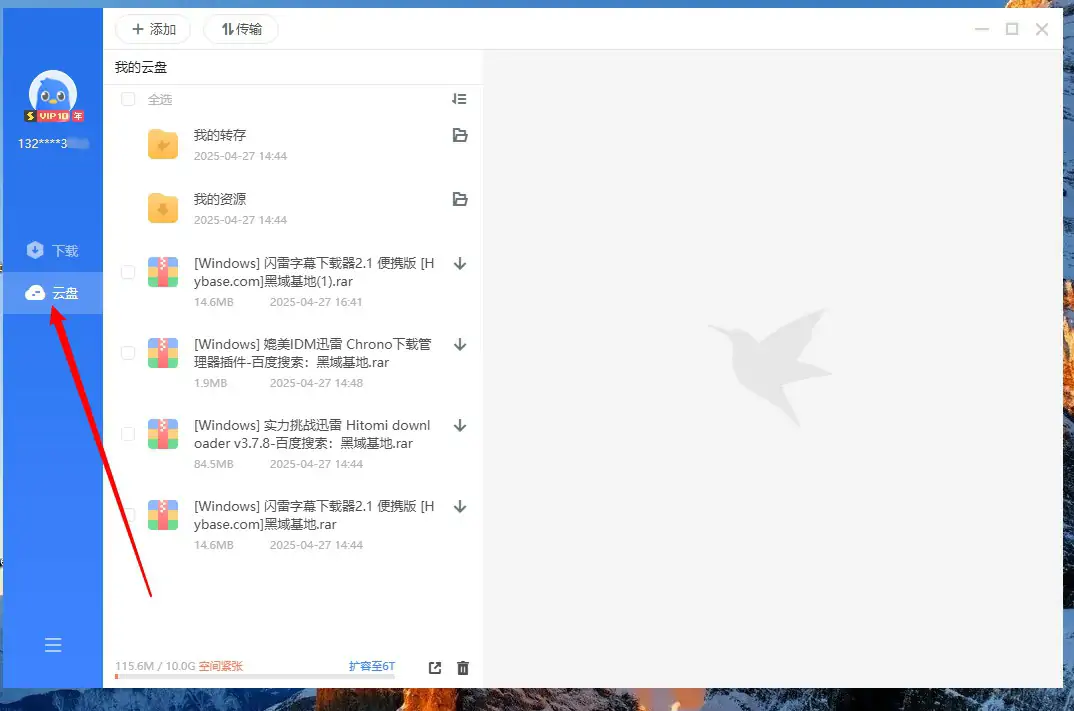Image resolution: width=1074 pixels, height=711 pixels.
Task: Click the 1.9MB file size
Action: [x=210, y=383]
